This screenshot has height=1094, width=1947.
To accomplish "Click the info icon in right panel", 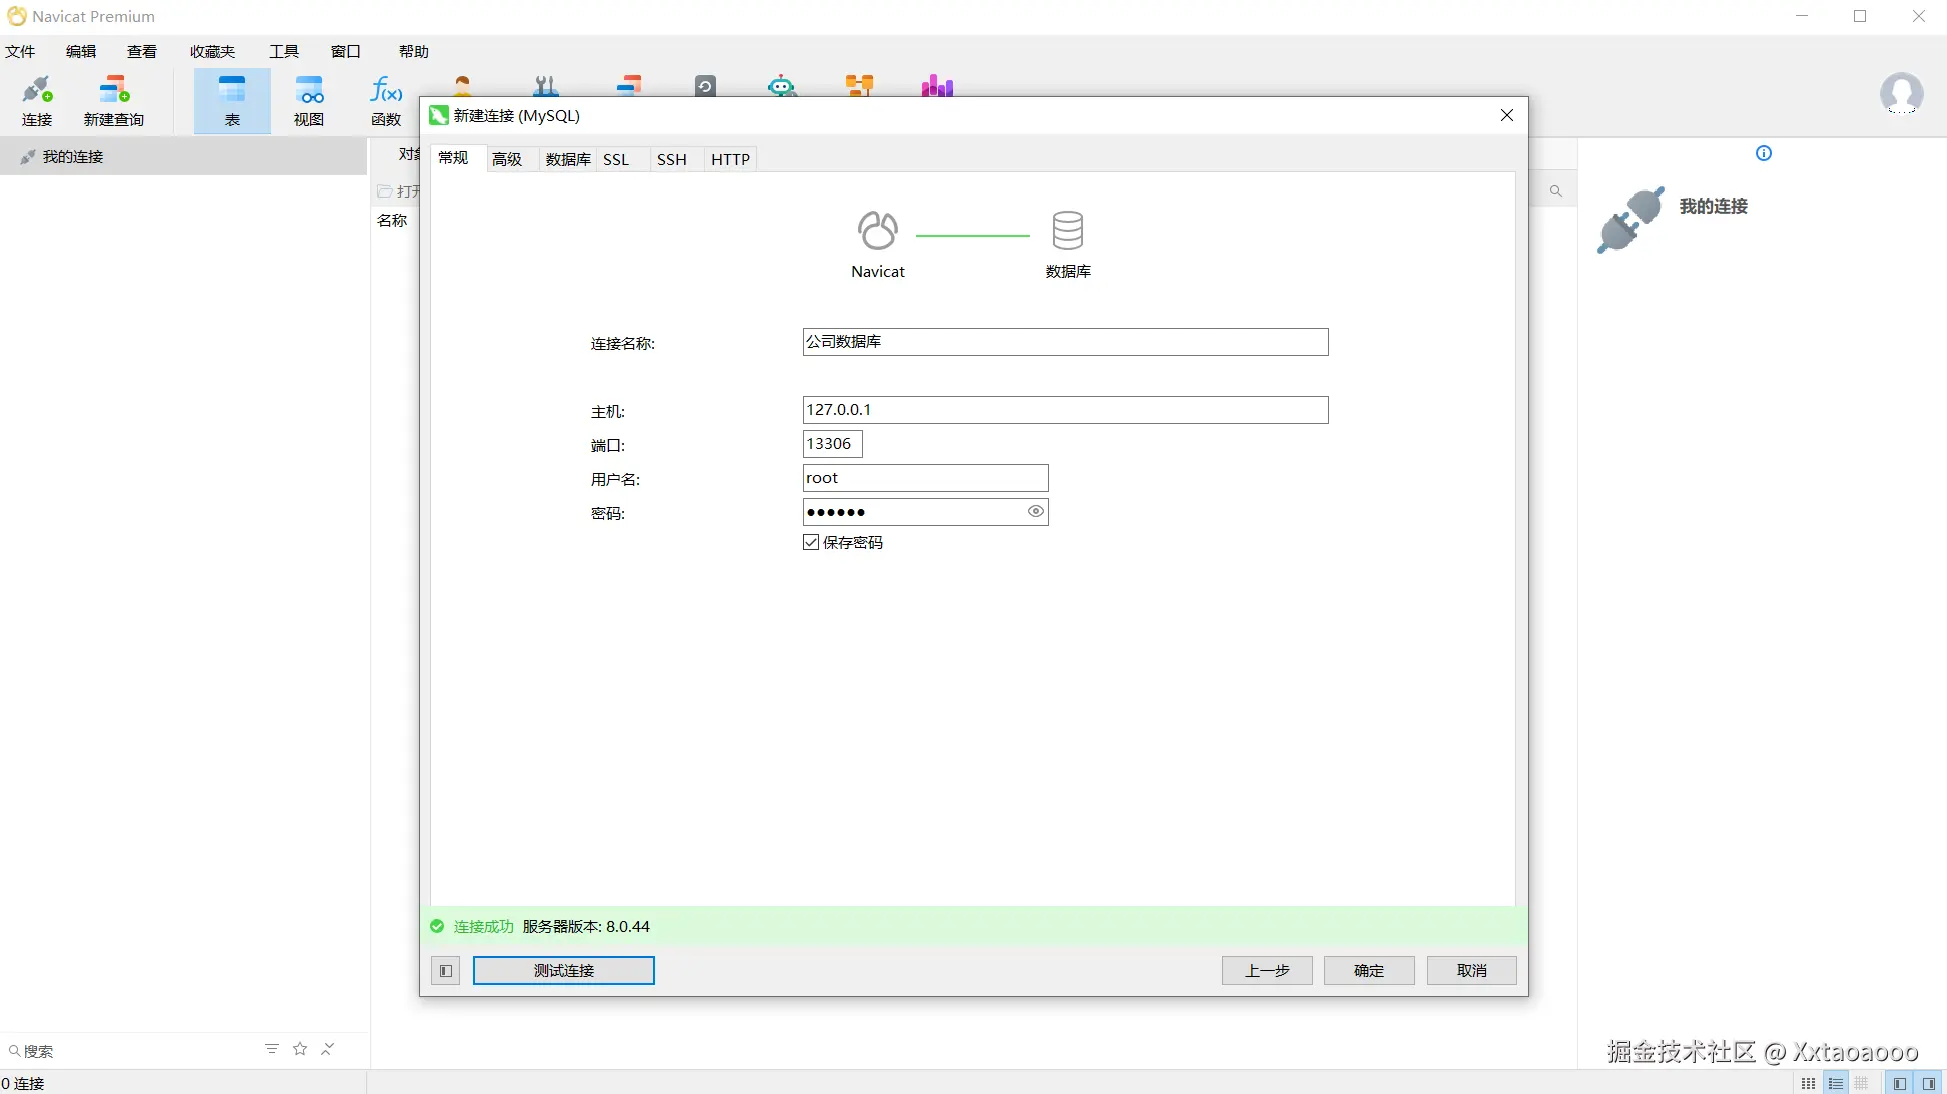I will [x=1764, y=153].
